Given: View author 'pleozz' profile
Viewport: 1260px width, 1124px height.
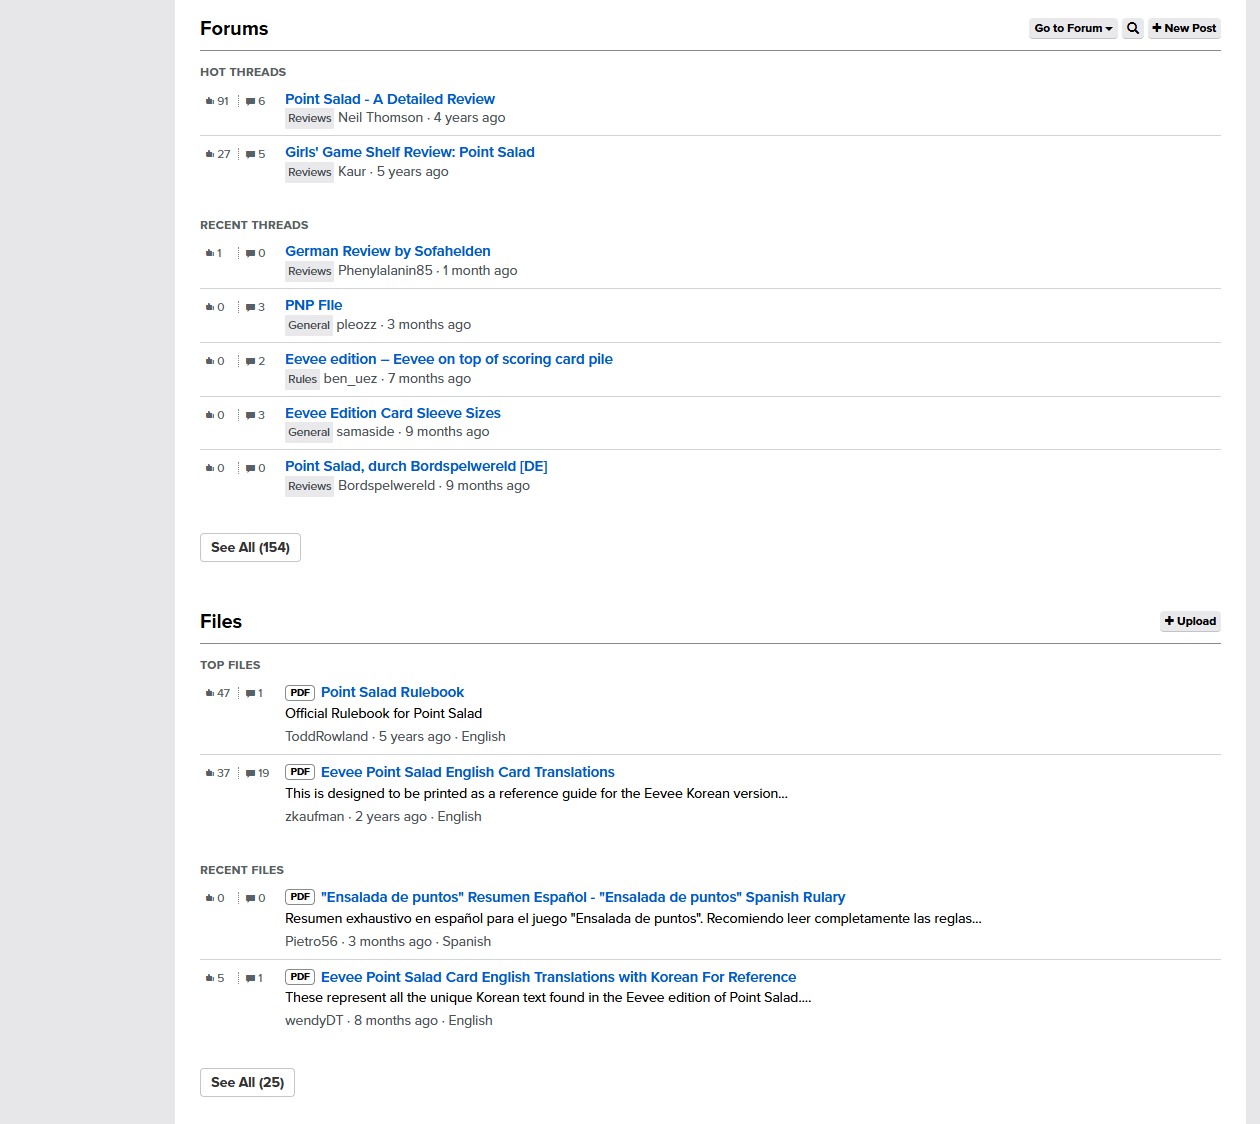Looking at the screenshot, I should click(357, 325).
